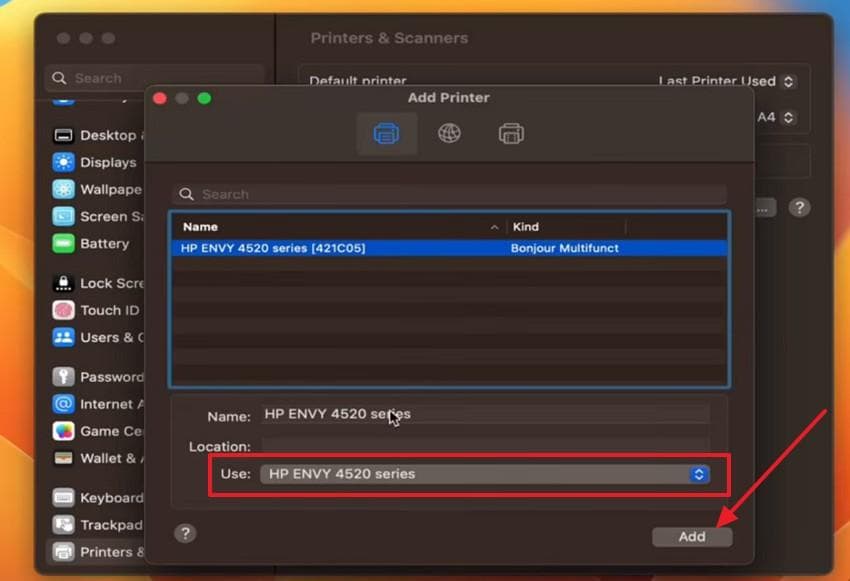Image resolution: width=850 pixels, height=581 pixels.
Task: Open Touch ID settings in sidebar
Action: 98,310
